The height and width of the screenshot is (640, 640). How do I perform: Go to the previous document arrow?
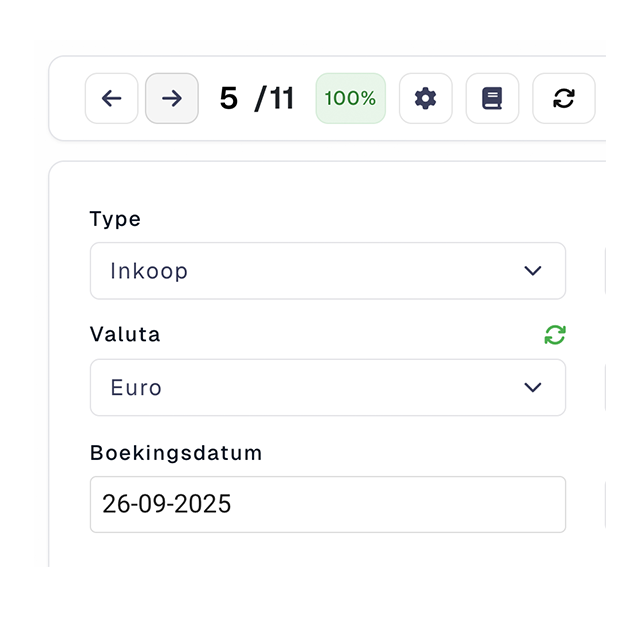click(112, 98)
